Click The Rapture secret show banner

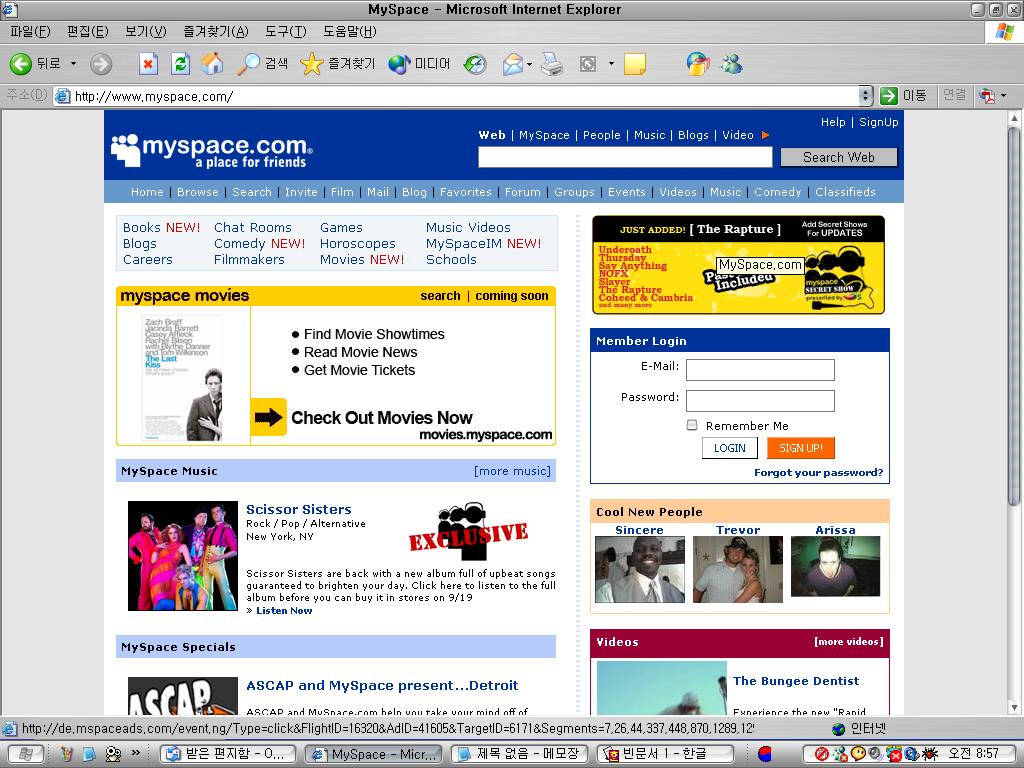tap(738, 265)
